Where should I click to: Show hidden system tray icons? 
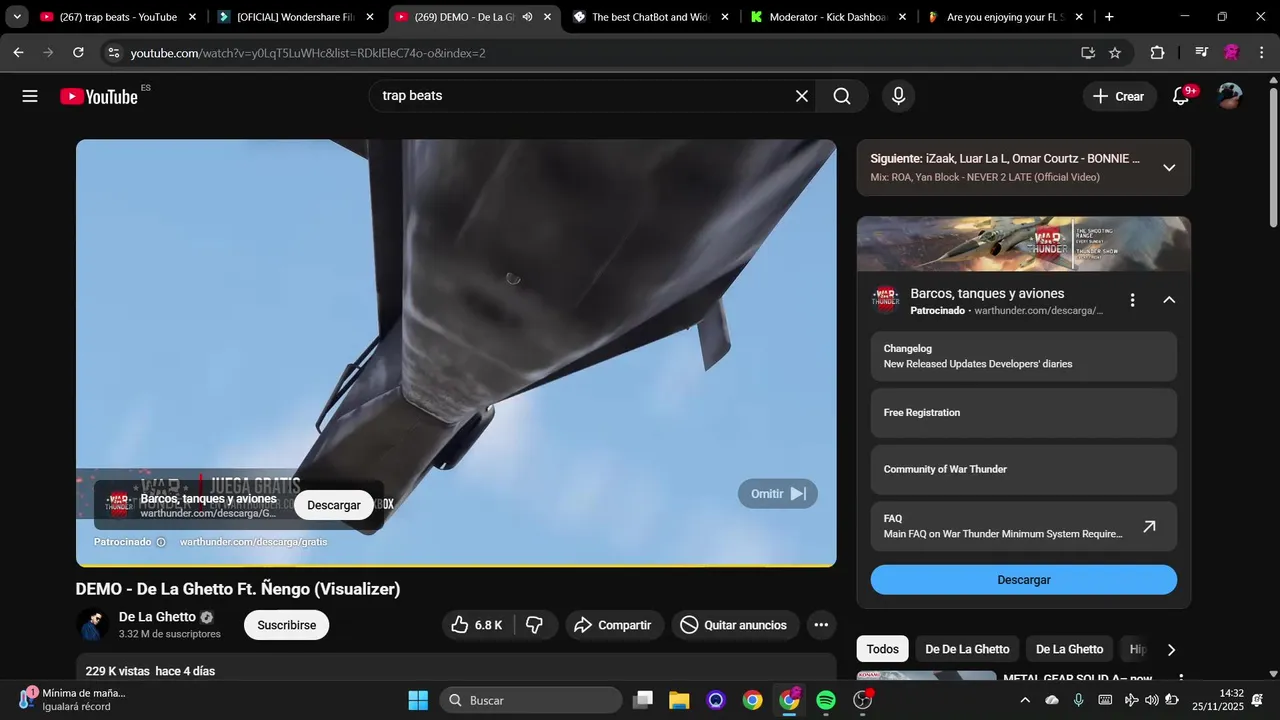pos(1024,700)
